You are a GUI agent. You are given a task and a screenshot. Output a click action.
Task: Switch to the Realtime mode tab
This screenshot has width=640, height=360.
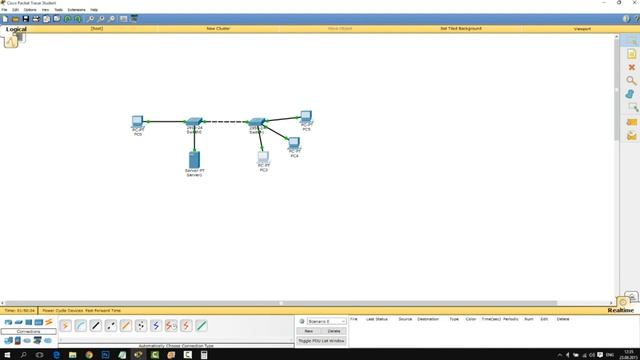[x=620, y=310]
